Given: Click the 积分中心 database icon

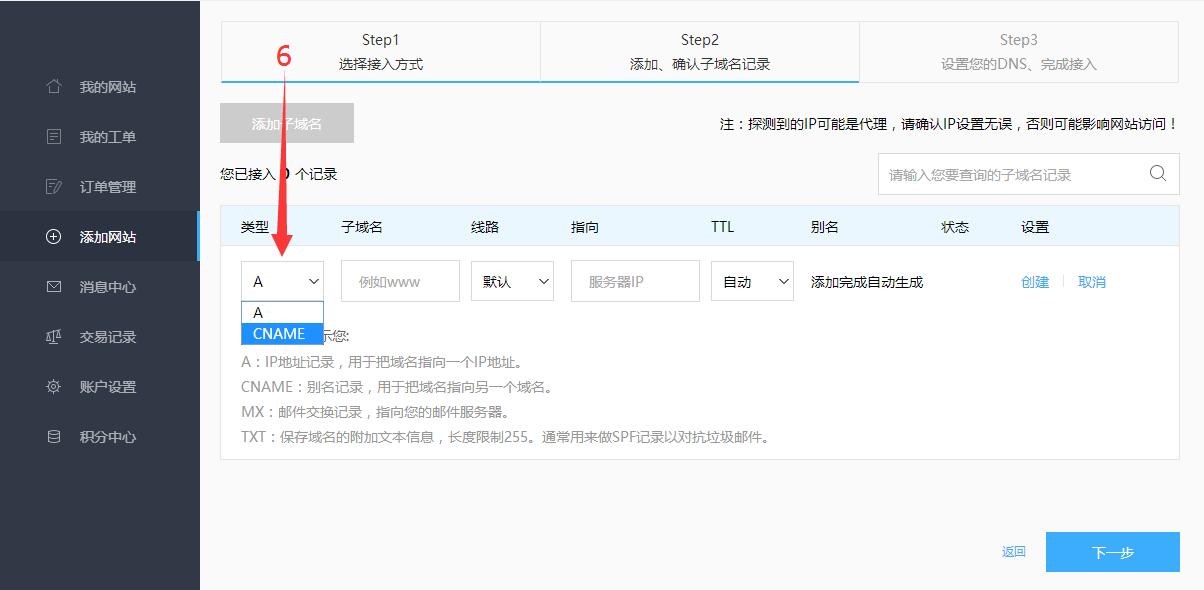Looking at the screenshot, I should [55, 436].
